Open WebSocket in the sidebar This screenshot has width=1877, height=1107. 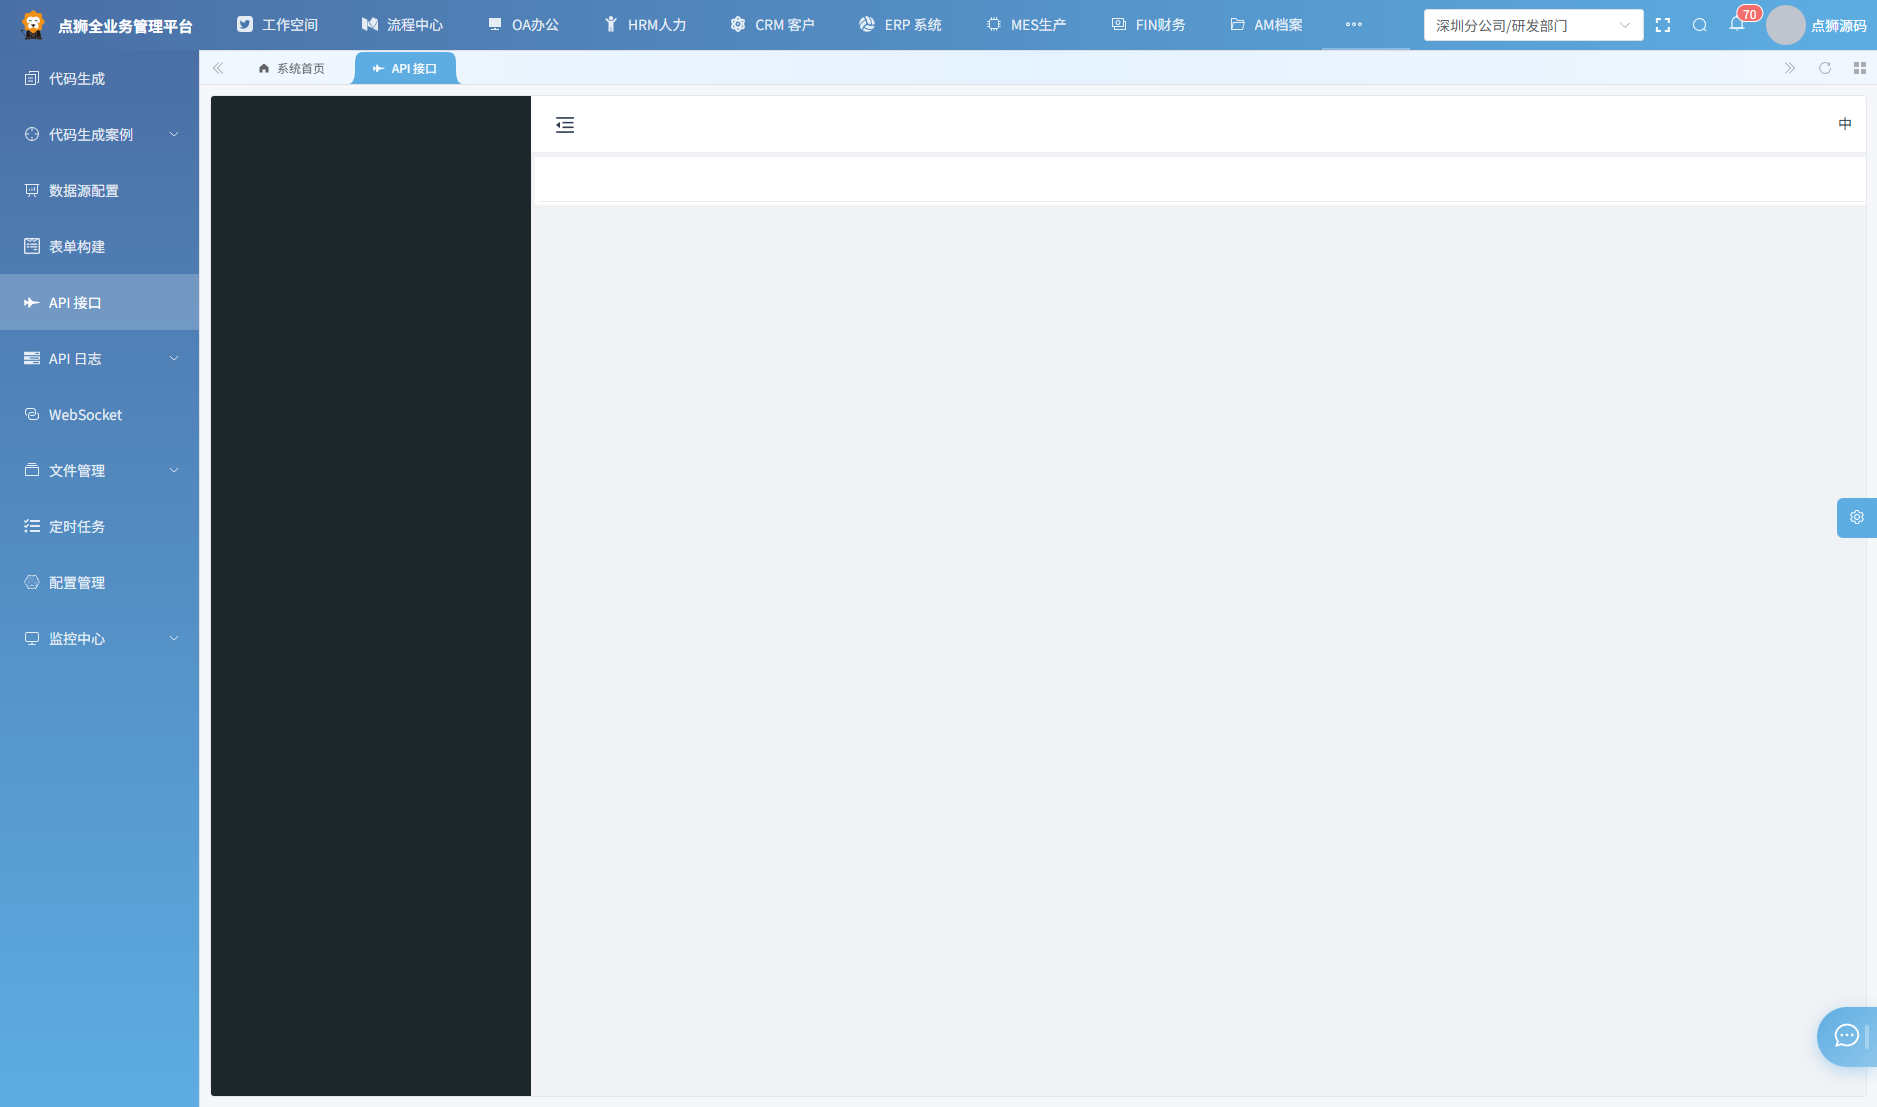pyautogui.click(x=100, y=414)
